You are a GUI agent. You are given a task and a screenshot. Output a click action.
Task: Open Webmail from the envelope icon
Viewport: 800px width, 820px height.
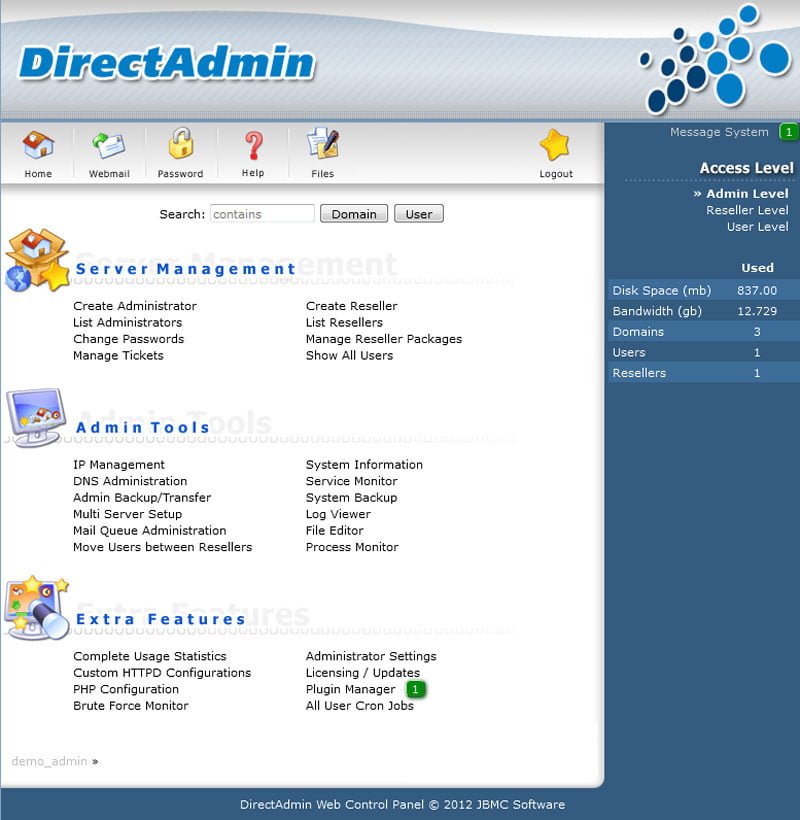point(109,146)
